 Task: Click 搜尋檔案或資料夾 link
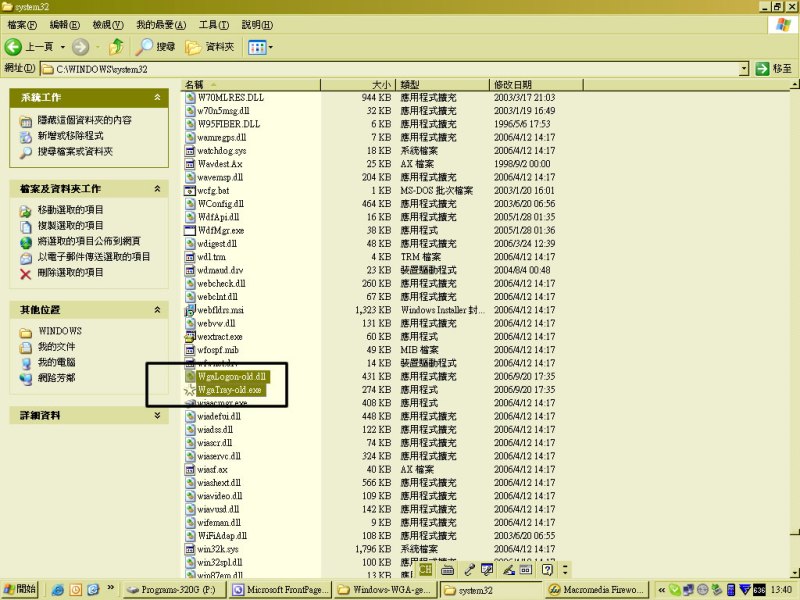tap(75, 152)
